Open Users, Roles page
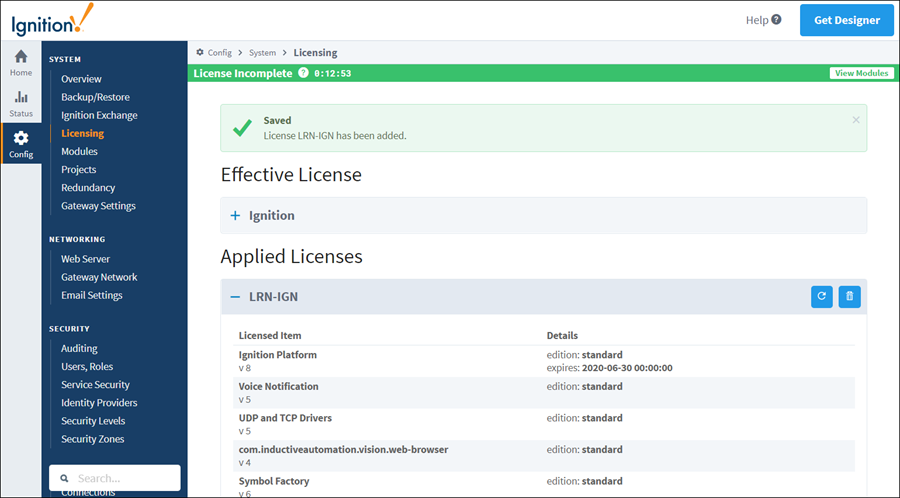Image resolution: width=900 pixels, height=498 pixels. point(87,366)
